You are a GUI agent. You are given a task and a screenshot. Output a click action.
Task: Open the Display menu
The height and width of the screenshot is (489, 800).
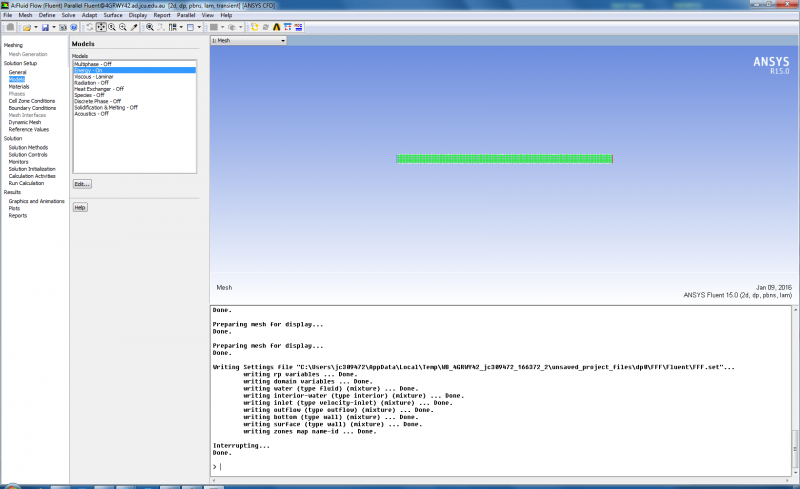(138, 15)
